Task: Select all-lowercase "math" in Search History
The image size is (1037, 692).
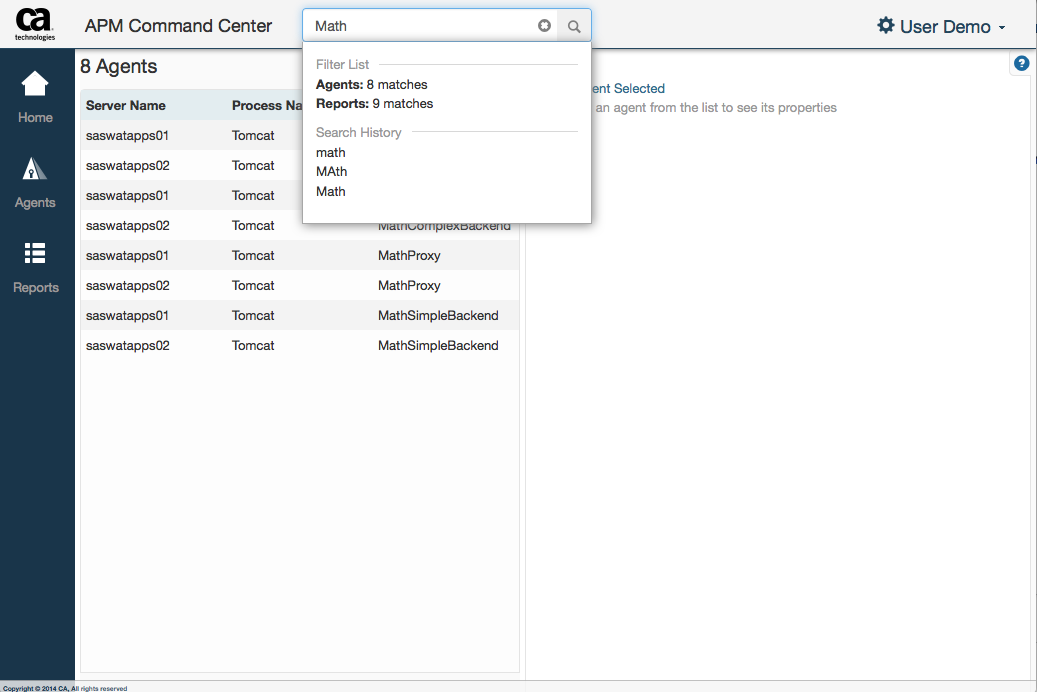Action: 331,153
